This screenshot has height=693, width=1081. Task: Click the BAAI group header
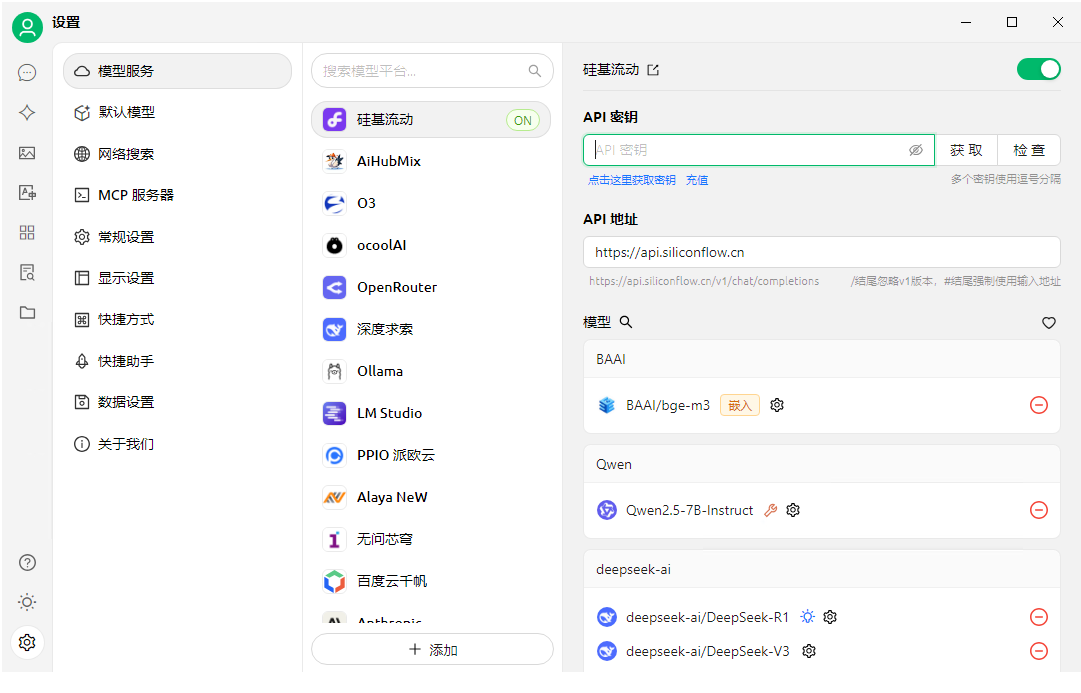tap(821, 359)
